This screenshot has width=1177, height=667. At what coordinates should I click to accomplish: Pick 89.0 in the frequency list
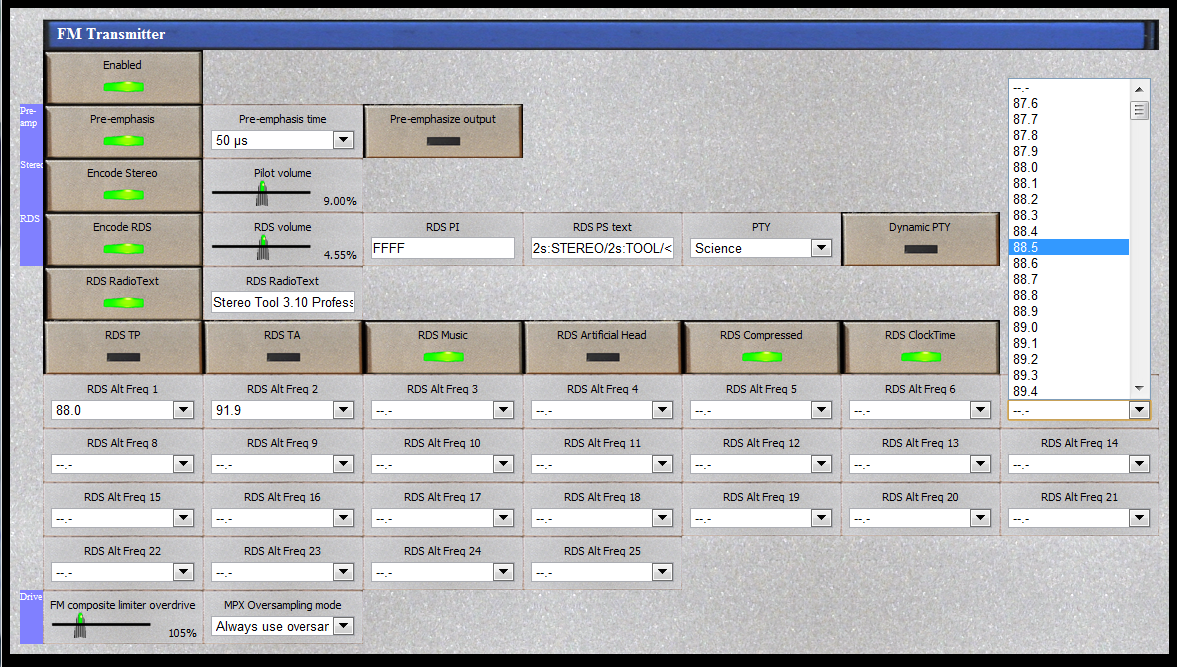pyautogui.click(x=1069, y=328)
